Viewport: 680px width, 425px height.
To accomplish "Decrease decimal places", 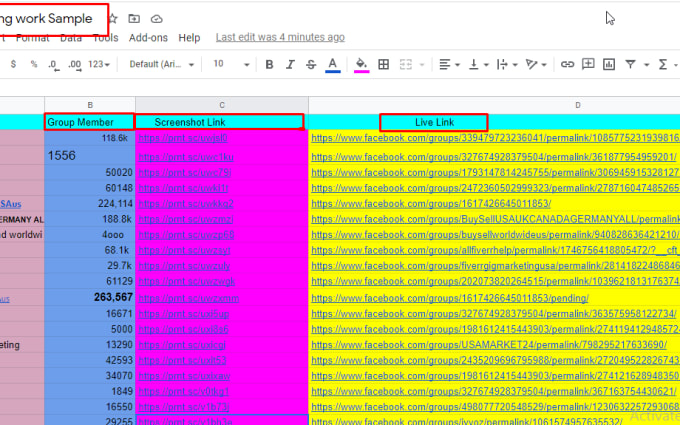I will pyautogui.click(x=53, y=65).
